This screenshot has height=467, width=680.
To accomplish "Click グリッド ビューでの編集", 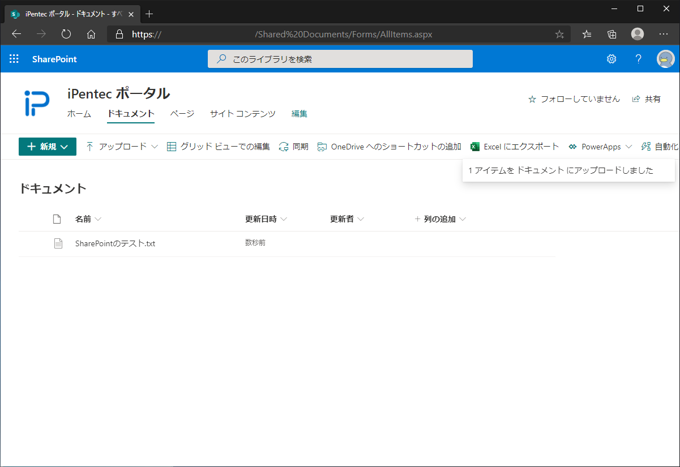I will [x=218, y=147].
